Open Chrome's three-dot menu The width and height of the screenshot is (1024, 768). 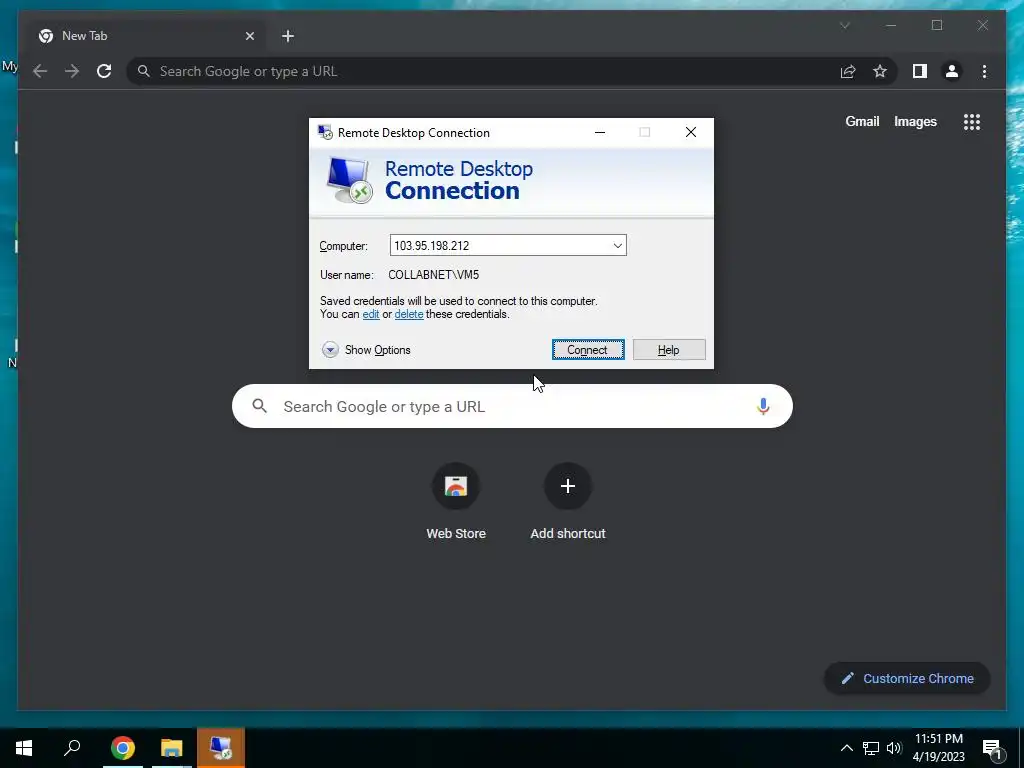click(984, 71)
